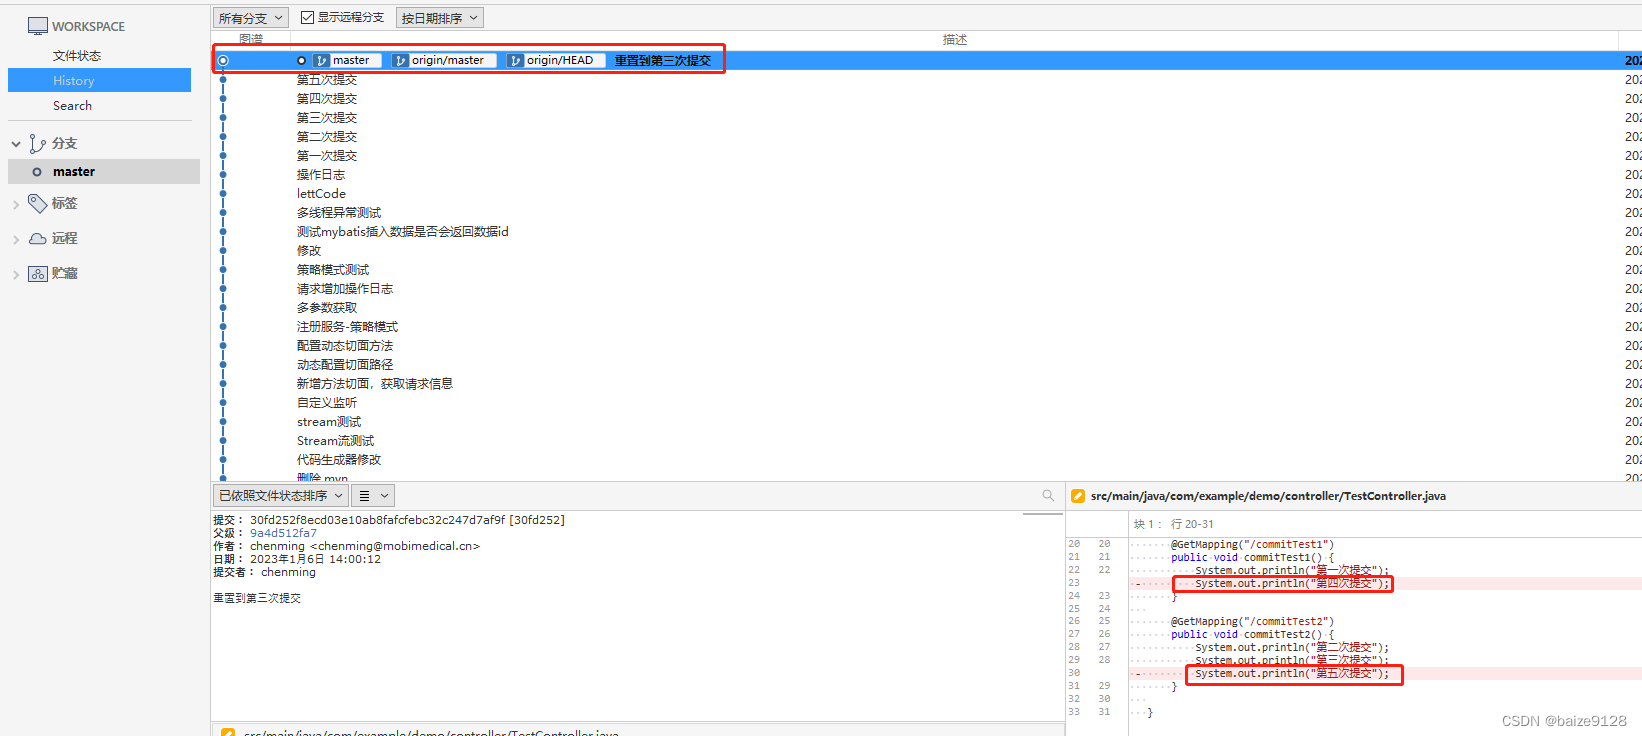Click the stash box icon beside 贮藏
This screenshot has height=736, width=1642.
pos(38,273)
